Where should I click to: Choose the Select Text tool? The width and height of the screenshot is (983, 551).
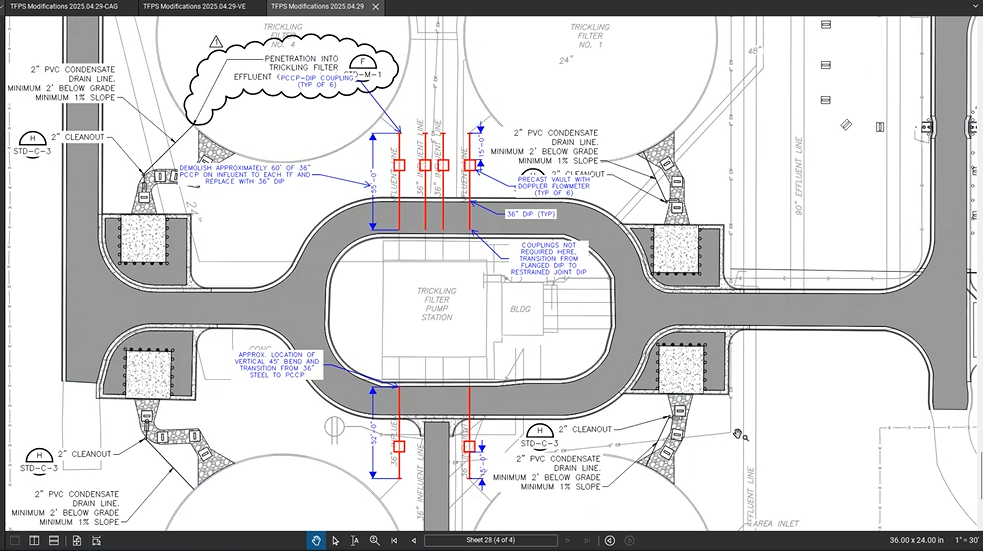click(354, 541)
